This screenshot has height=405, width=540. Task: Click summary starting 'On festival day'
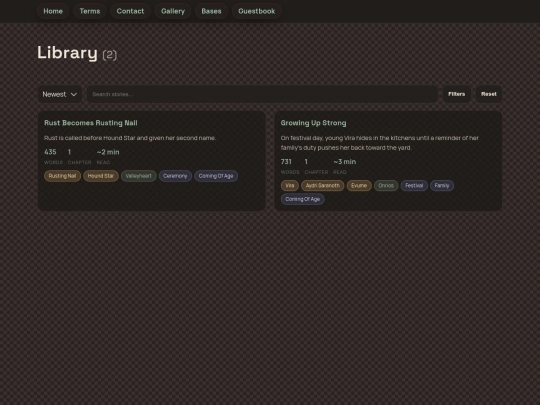pyautogui.click(x=380, y=143)
